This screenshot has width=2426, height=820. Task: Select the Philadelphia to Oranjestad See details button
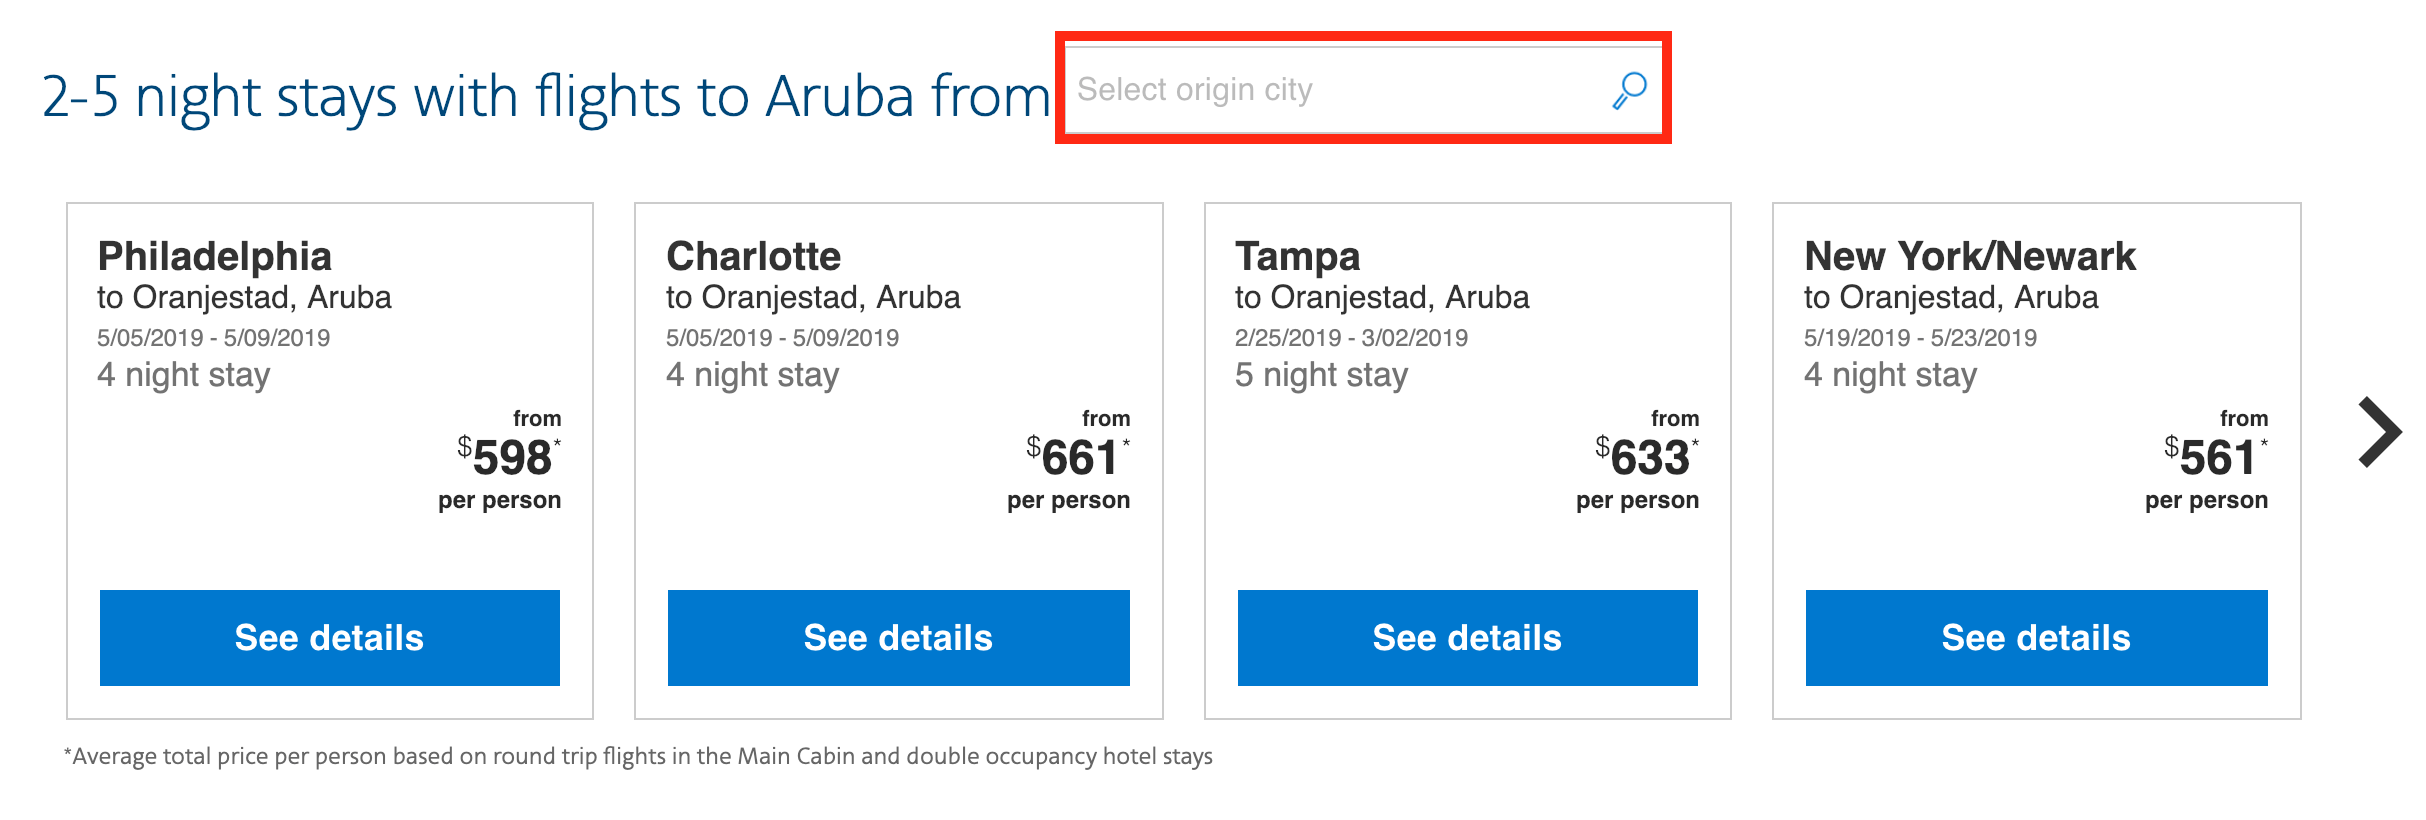point(329,637)
